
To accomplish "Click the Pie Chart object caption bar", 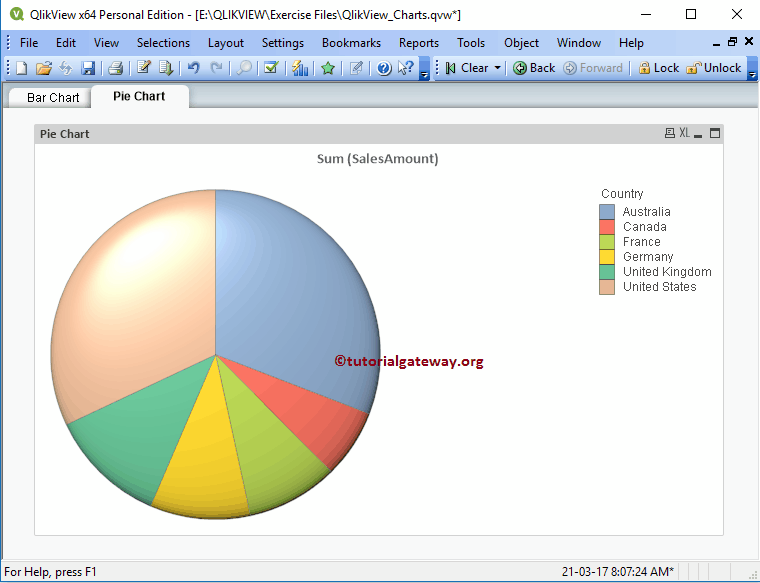I will click(x=349, y=134).
